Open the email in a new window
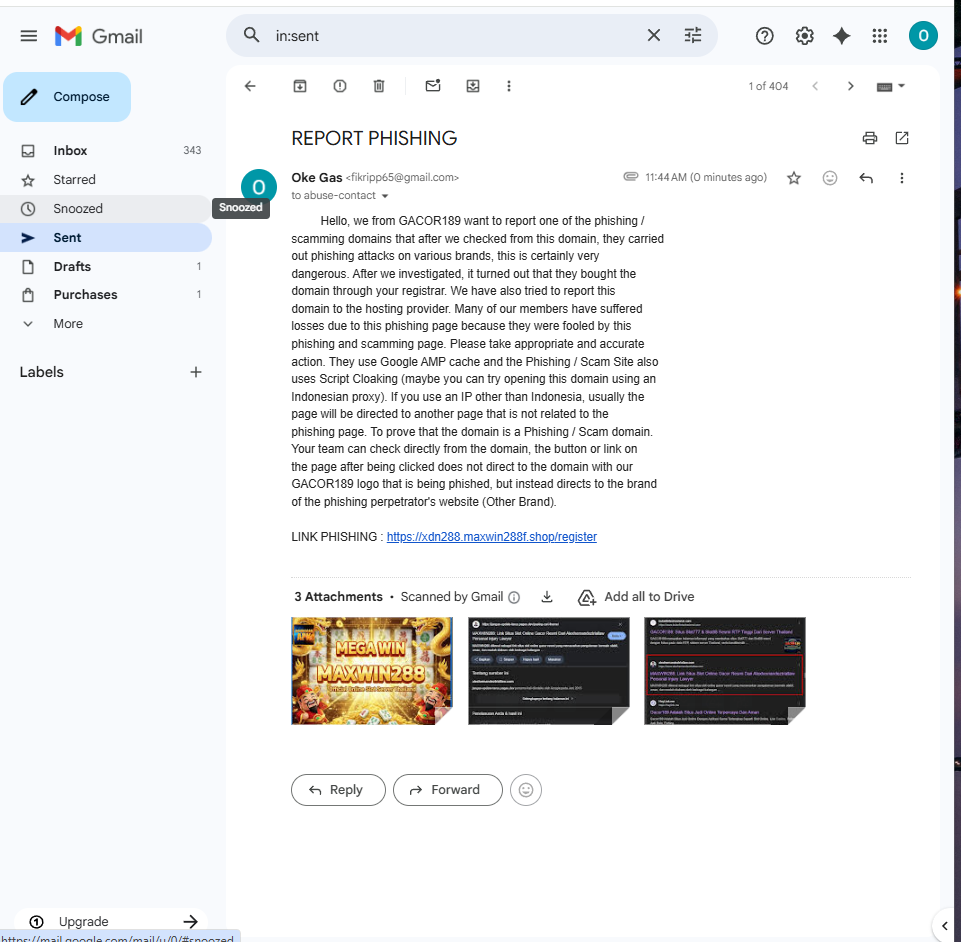The width and height of the screenshot is (961, 942). pos(902,138)
